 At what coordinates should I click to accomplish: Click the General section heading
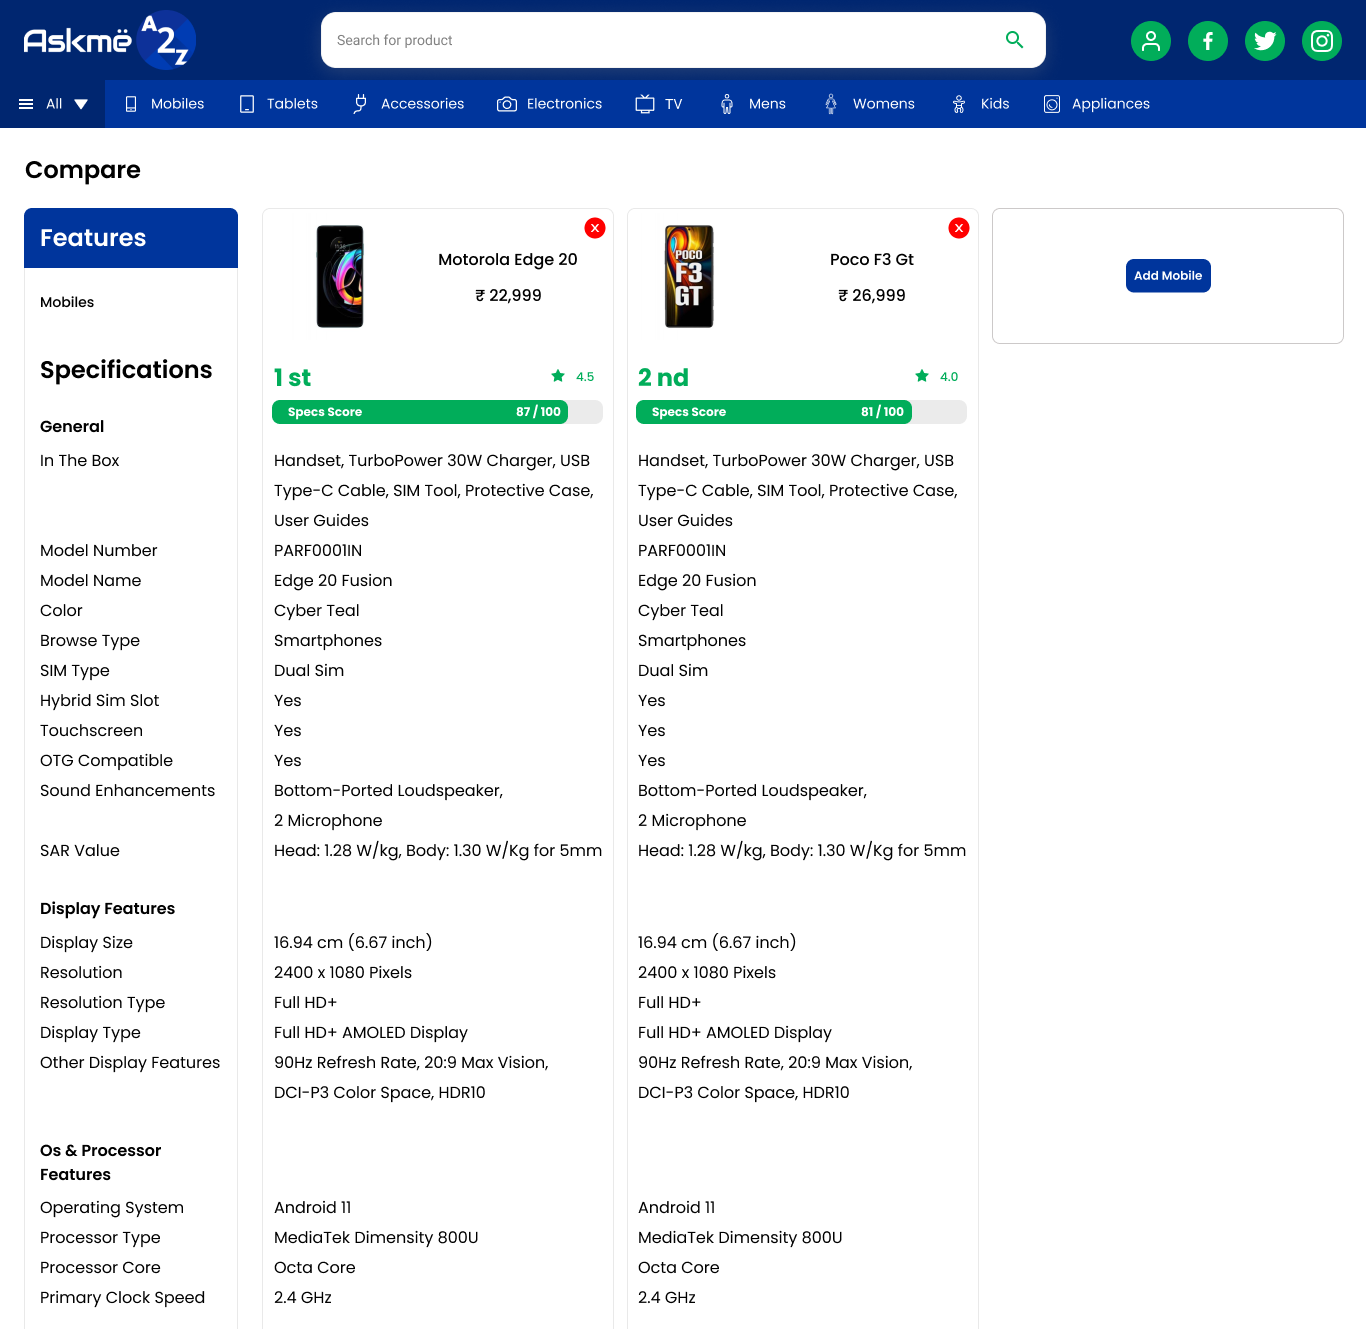coord(72,426)
